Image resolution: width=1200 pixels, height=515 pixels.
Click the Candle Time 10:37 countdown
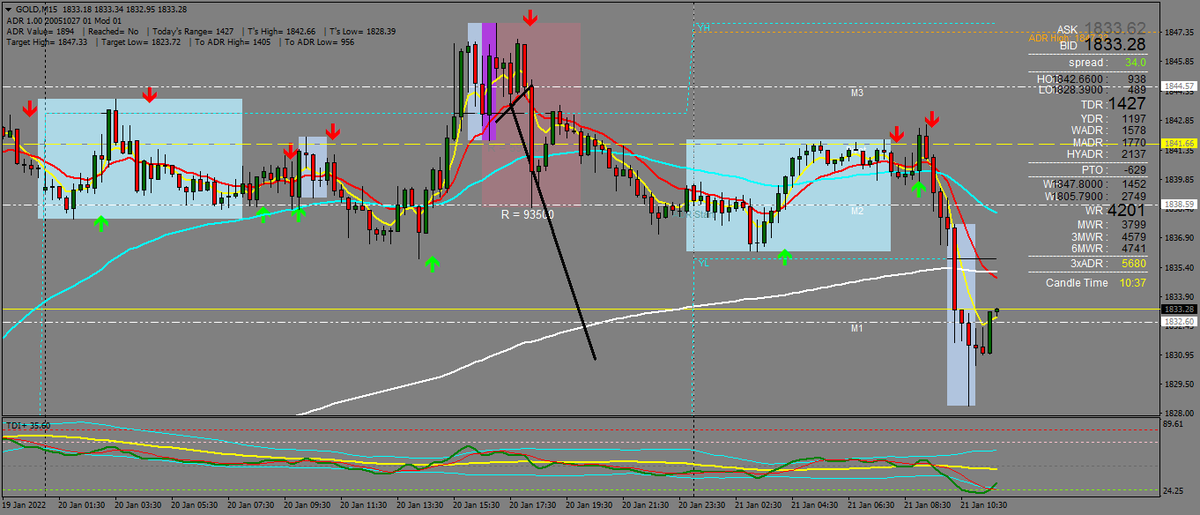1132,283
